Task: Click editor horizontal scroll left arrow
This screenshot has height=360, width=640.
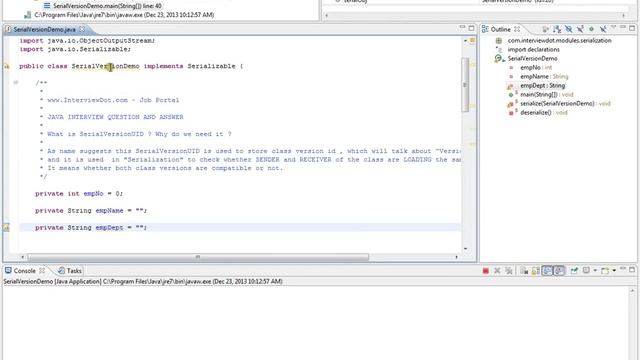Action: click(22, 257)
